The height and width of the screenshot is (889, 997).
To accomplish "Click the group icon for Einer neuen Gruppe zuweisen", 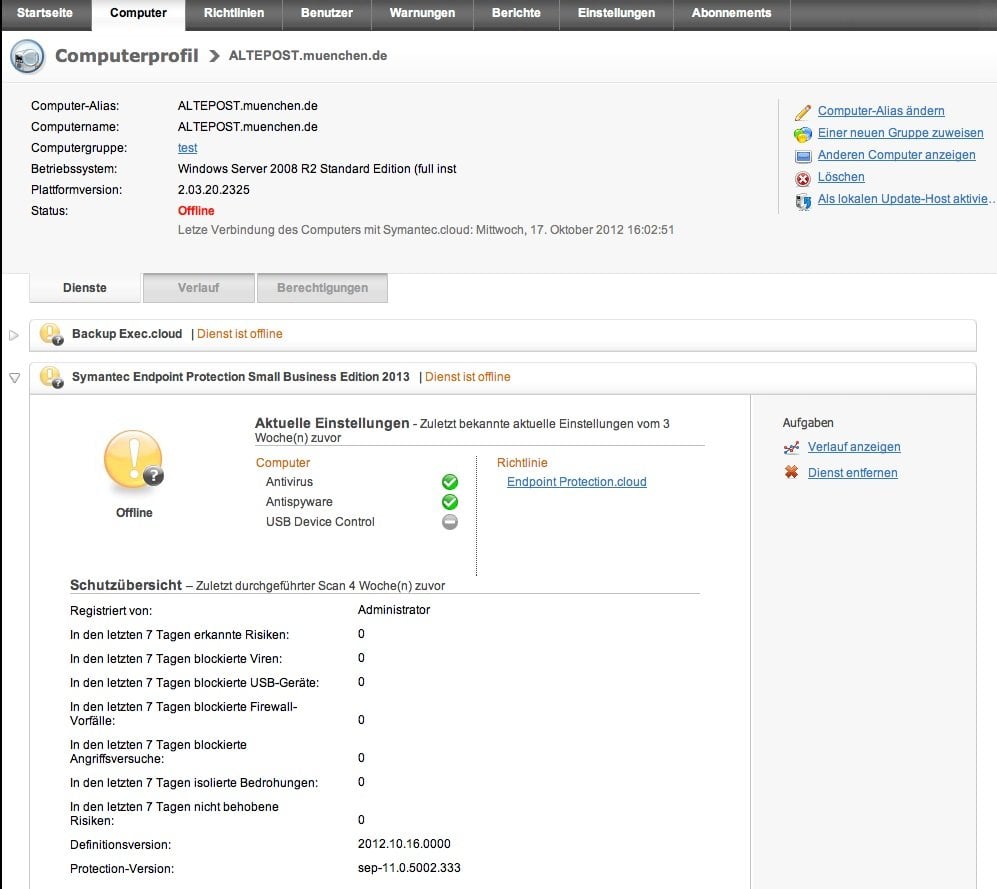I will coord(802,134).
